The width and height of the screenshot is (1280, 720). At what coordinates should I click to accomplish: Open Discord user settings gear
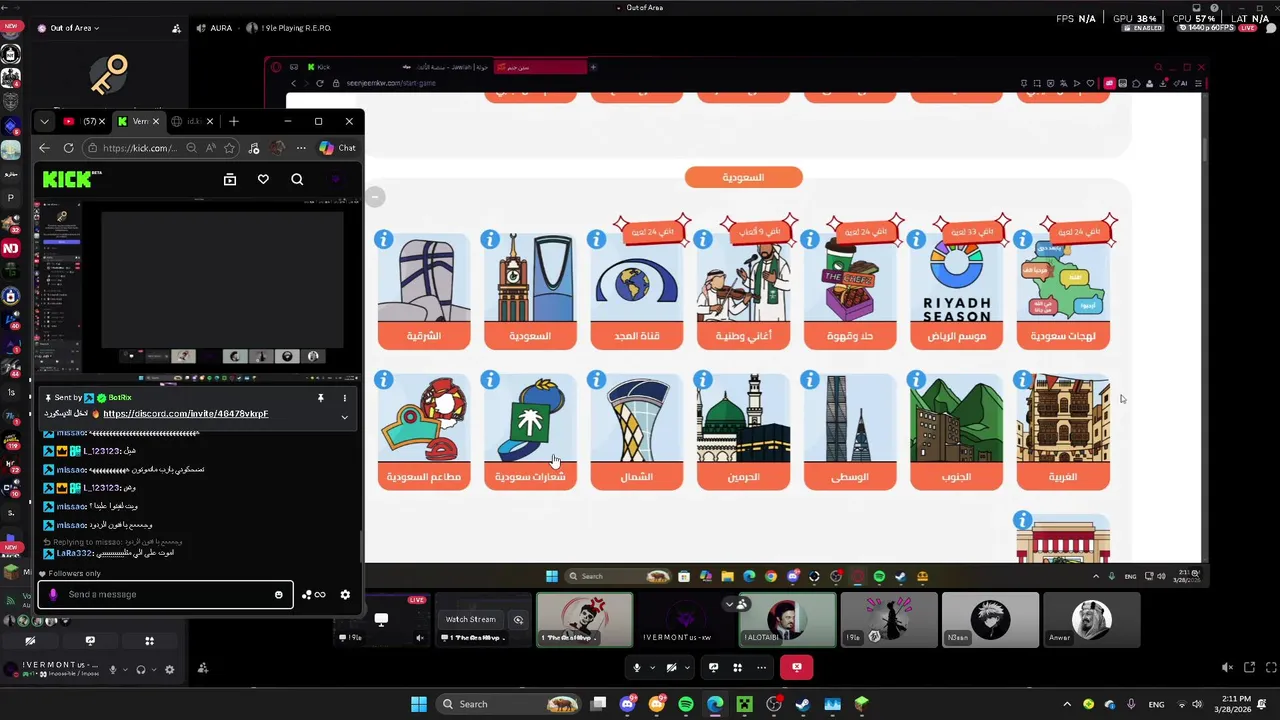(169, 669)
